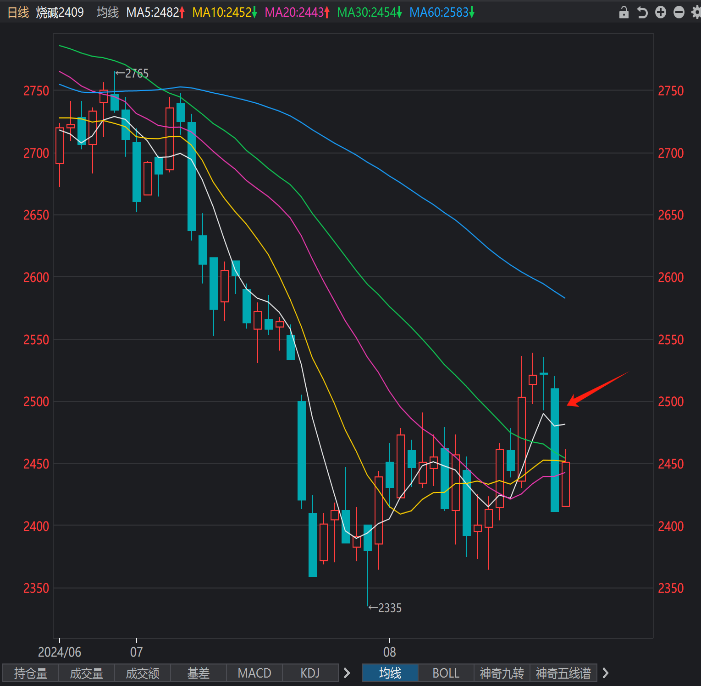Switch to the MACD indicator tab
This screenshot has height=686, width=701.
[254, 673]
